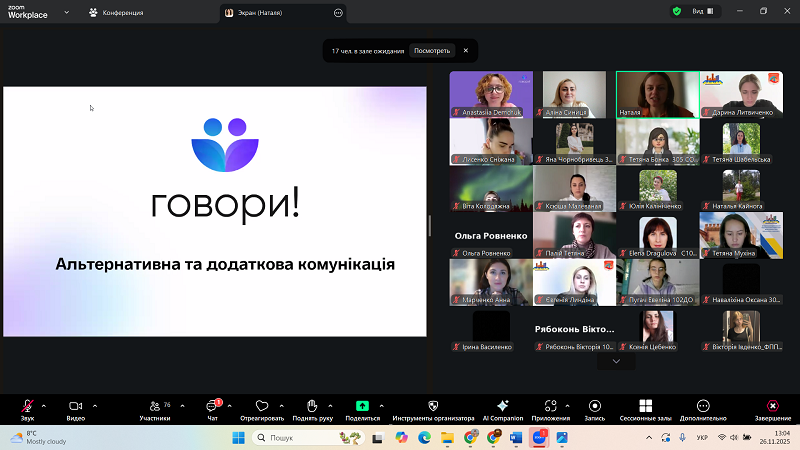Viewport: 800px width, 450px height.
Task: Select Наталя's highlighted video thumbnail
Action: pyautogui.click(x=657, y=94)
